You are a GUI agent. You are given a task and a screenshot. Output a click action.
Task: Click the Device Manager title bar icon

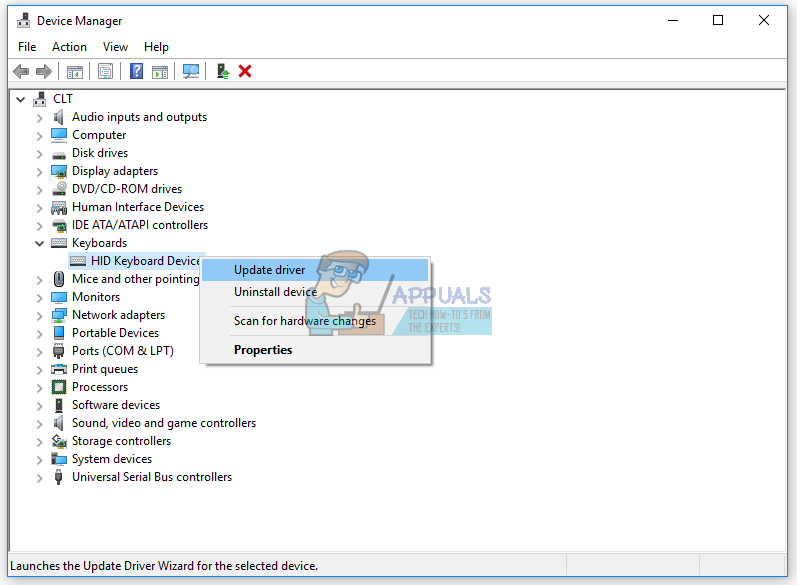click(x=23, y=21)
